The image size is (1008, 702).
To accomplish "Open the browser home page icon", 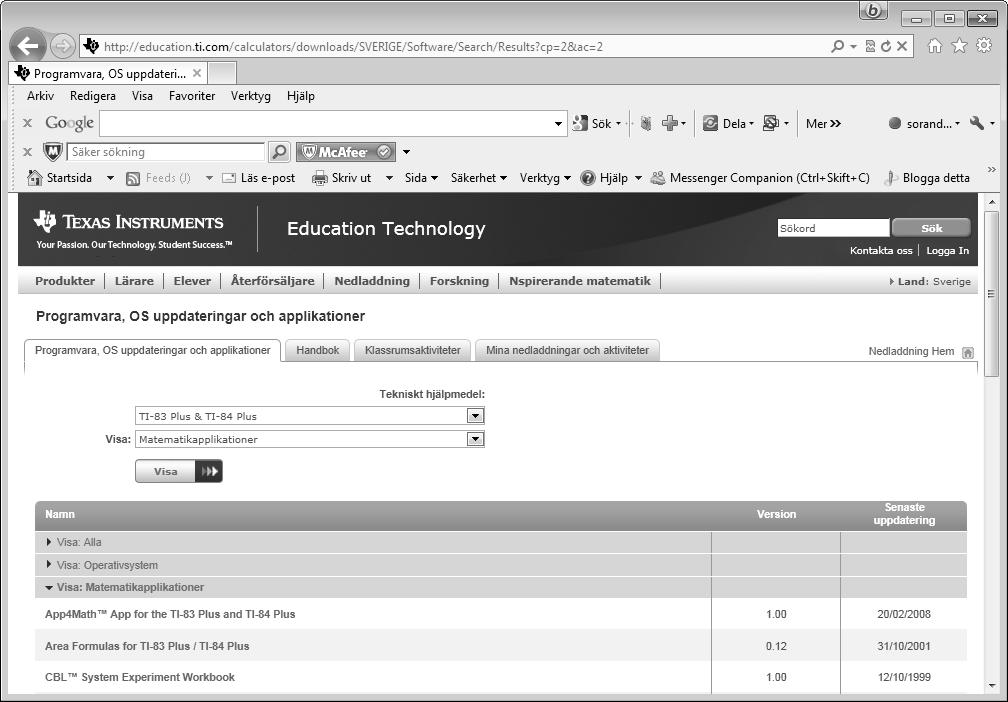I will (x=935, y=46).
